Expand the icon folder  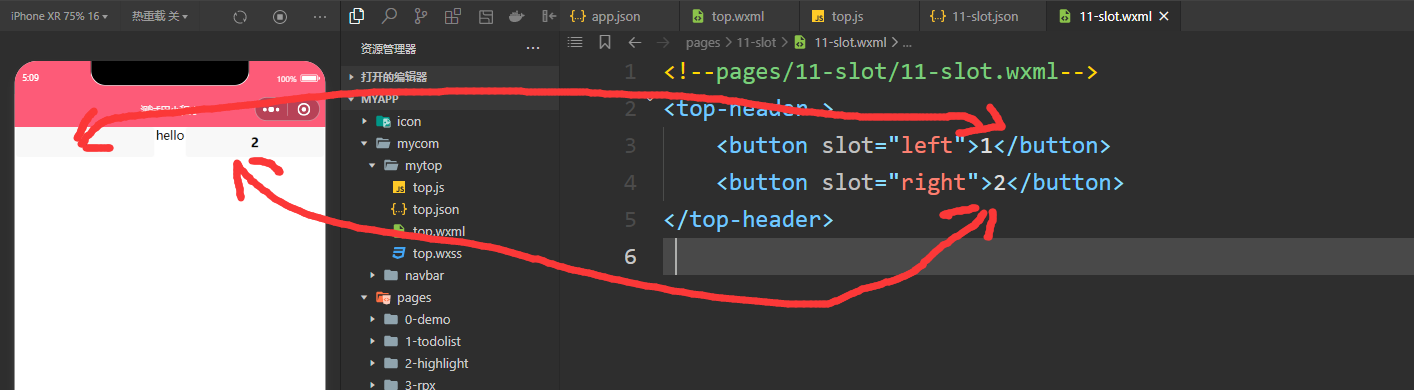click(450, 121)
